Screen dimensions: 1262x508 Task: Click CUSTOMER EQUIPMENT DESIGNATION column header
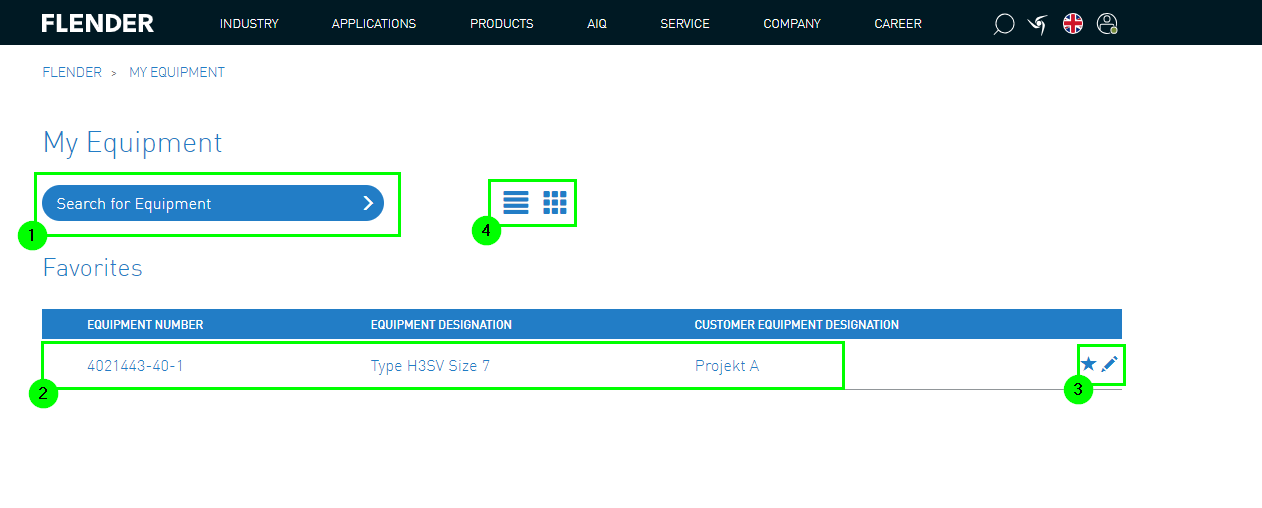pyautogui.click(x=797, y=325)
